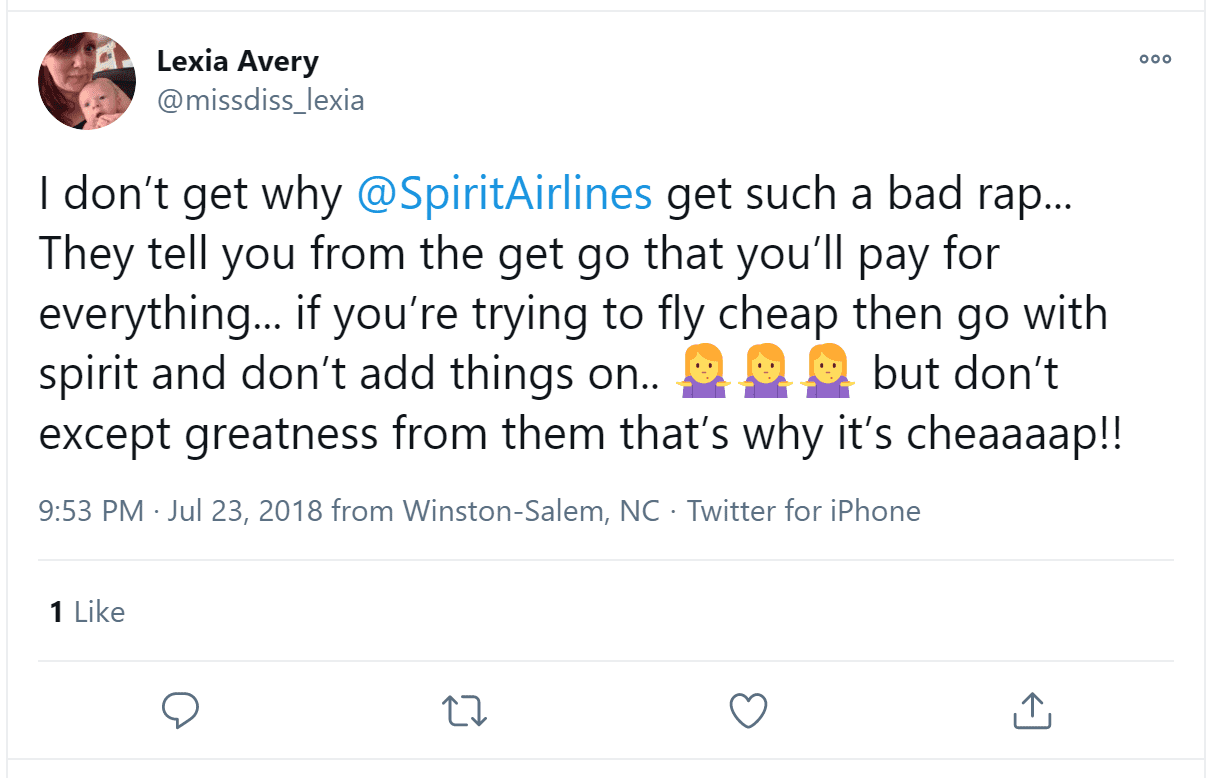Click the Lexia Avery display name
This screenshot has width=1220, height=778.
pyautogui.click(x=238, y=61)
